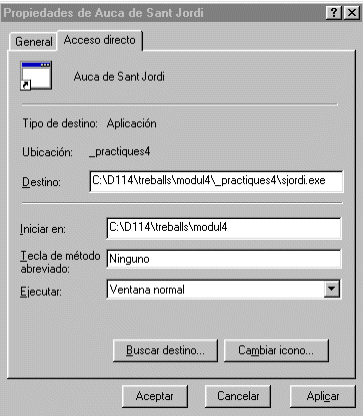The height and width of the screenshot is (417, 363).
Task: Expand the Ejecutar dropdown arrow
Action: click(331, 289)
